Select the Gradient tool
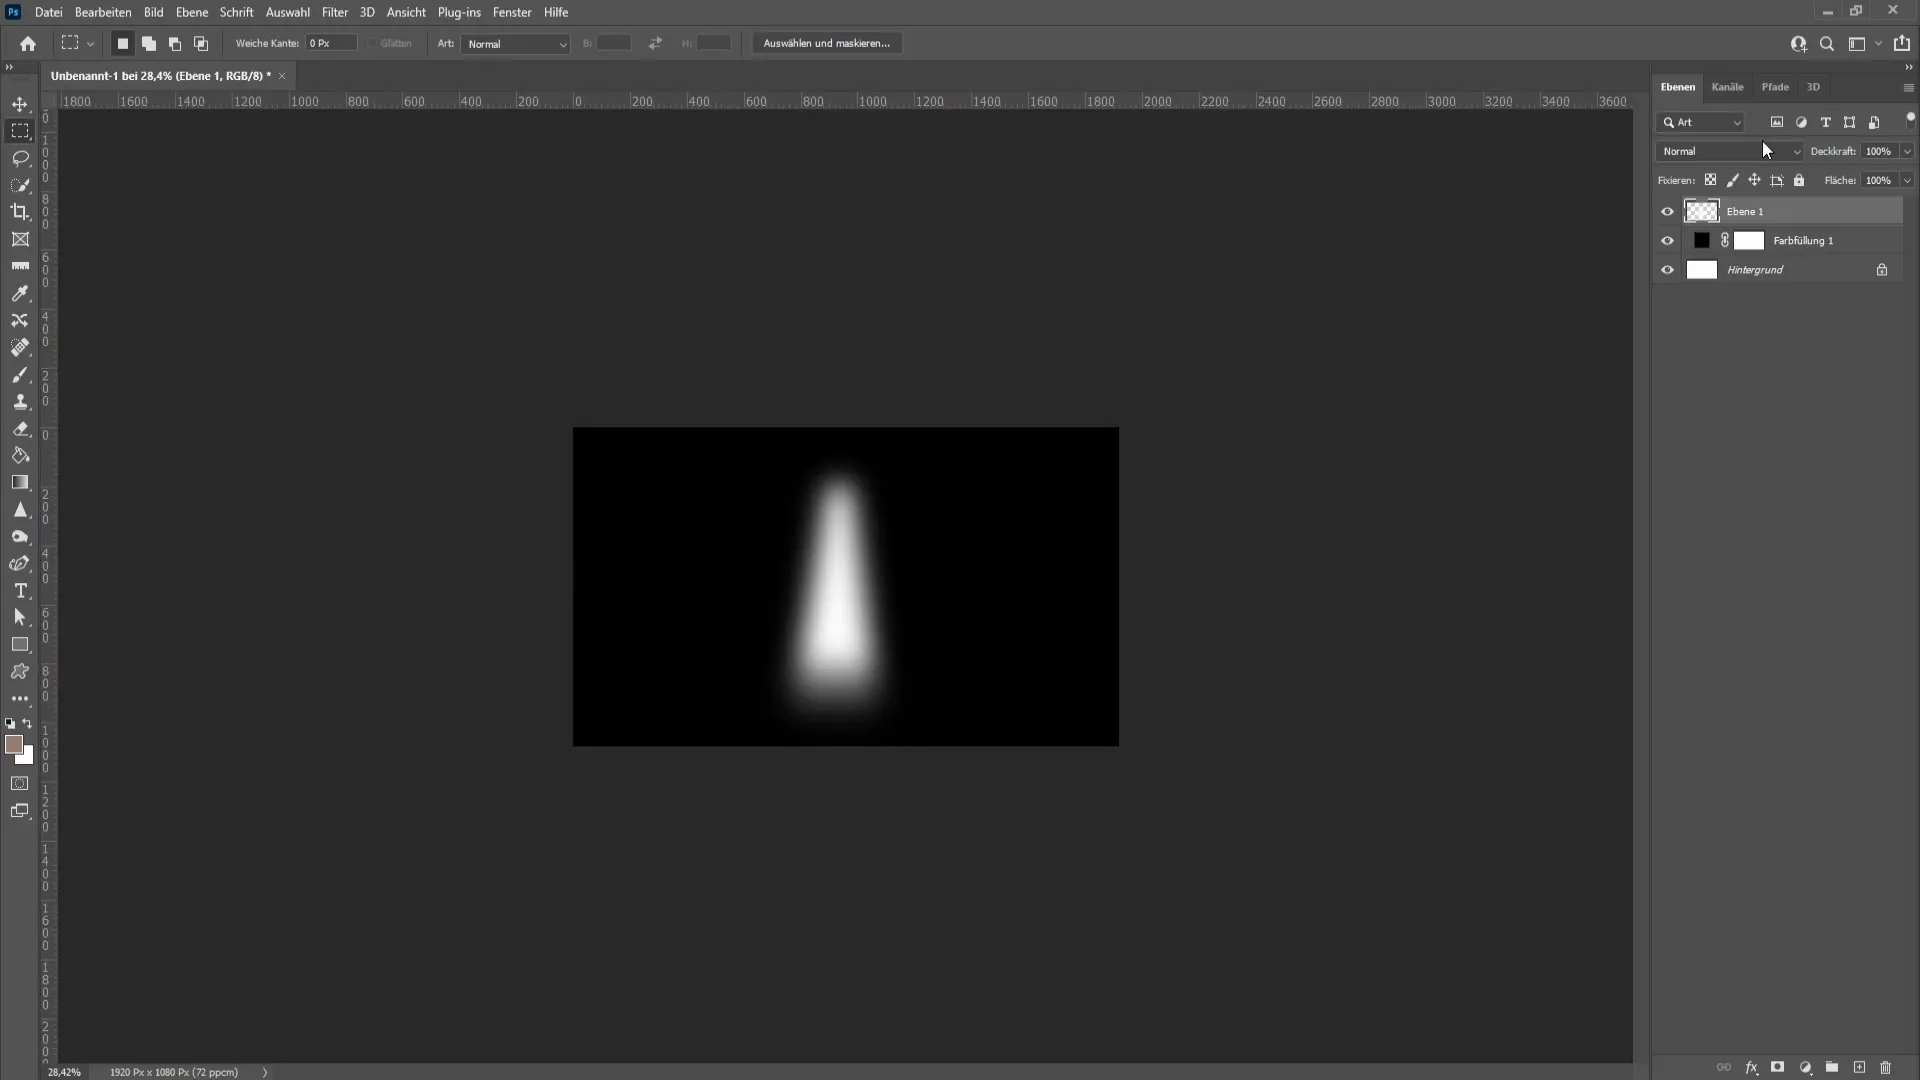Image resolution: width=1920 pixels, height=1080 pixels. [x=20, y=483]
